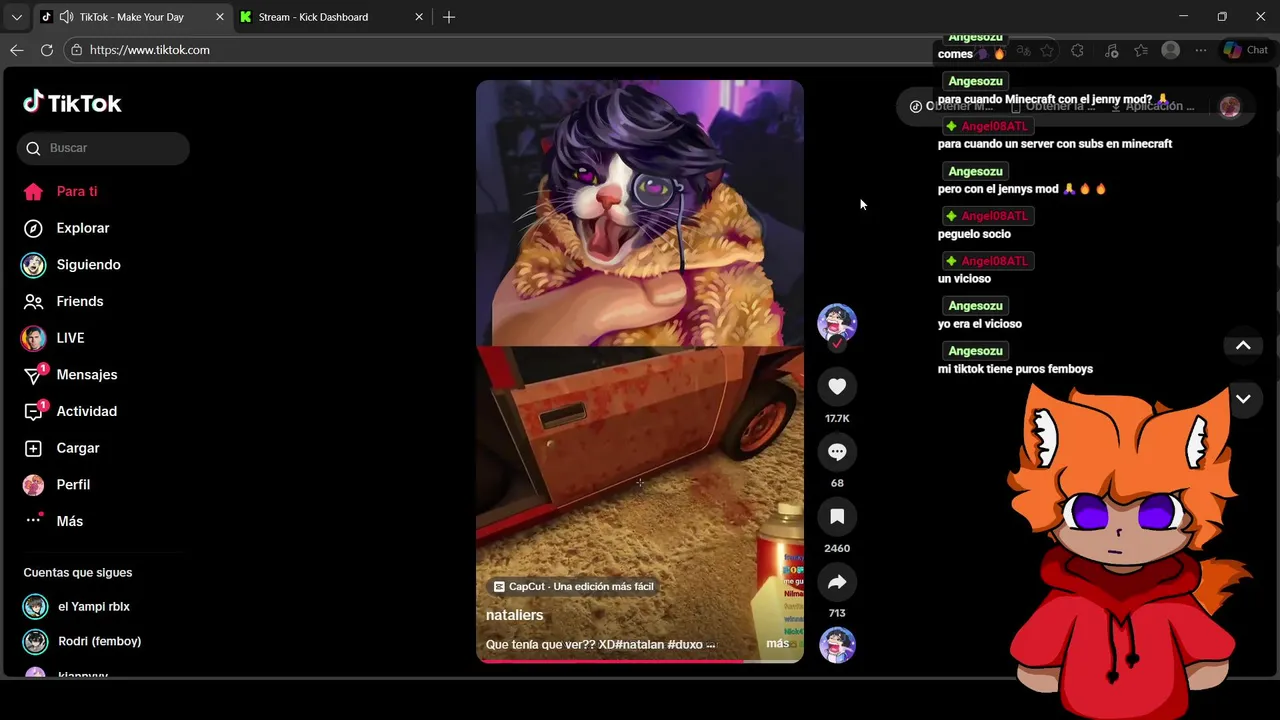Open TikTok account avatar at top right
The width and height of the screenshot is (1280, 720).
click(x=1230, y=107)
